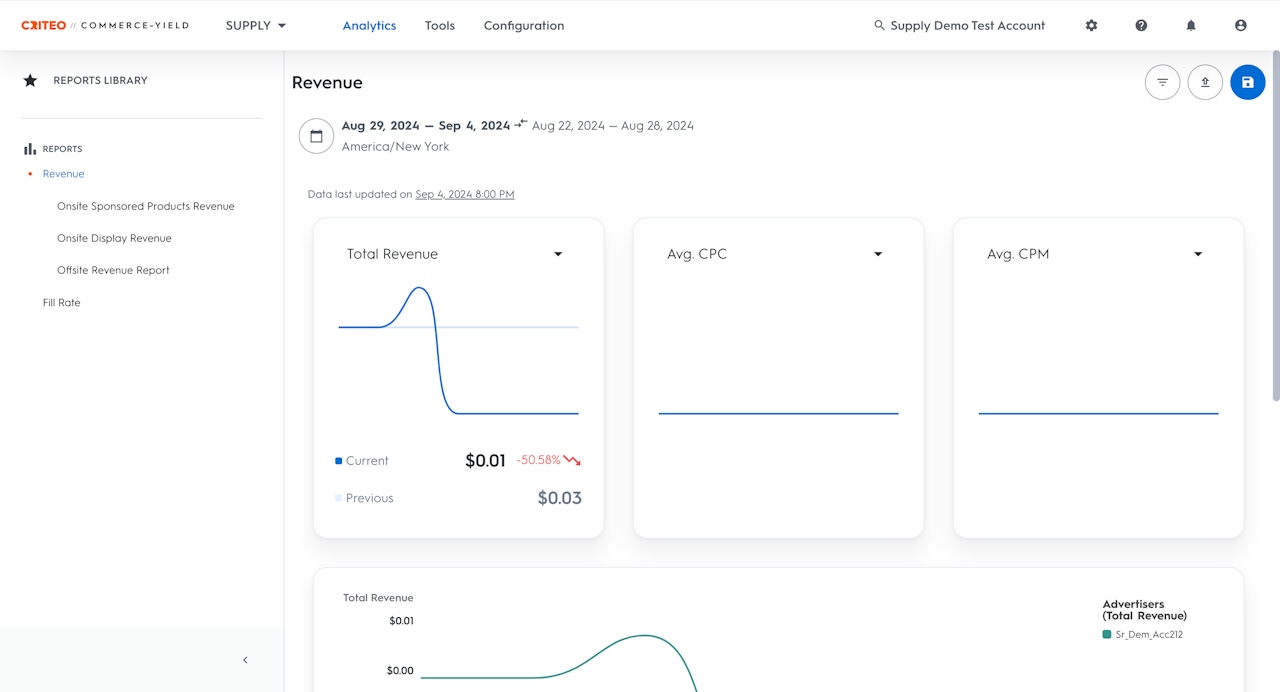
Task: Switch to the Tools tab
Action: (x=439, y=26)
